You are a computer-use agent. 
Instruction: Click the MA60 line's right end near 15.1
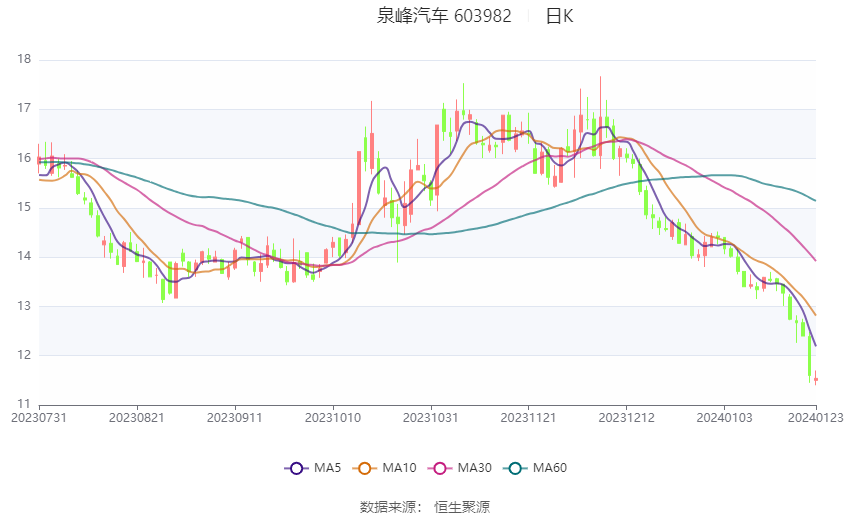coord(815,201)
